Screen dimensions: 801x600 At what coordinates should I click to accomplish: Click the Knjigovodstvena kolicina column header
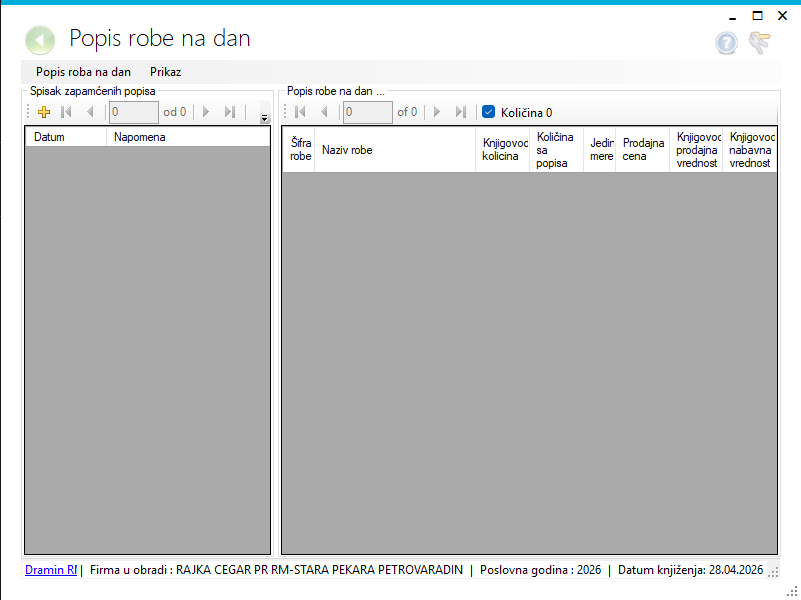[503, 150]
